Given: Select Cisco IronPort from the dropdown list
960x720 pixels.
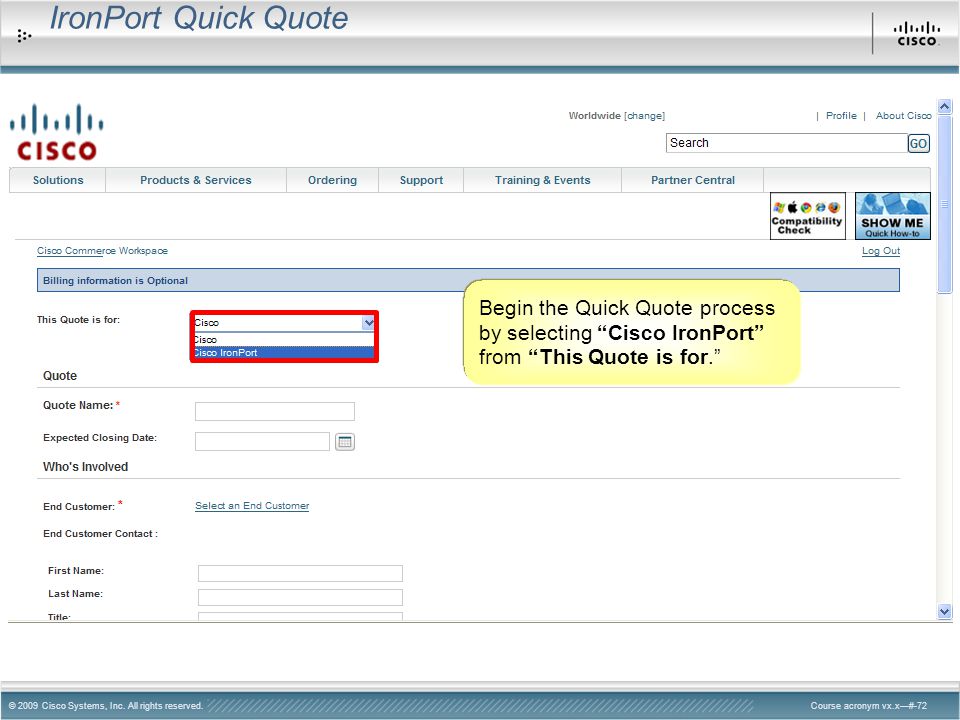Looking at the screenshot, I should pos(283,353).
